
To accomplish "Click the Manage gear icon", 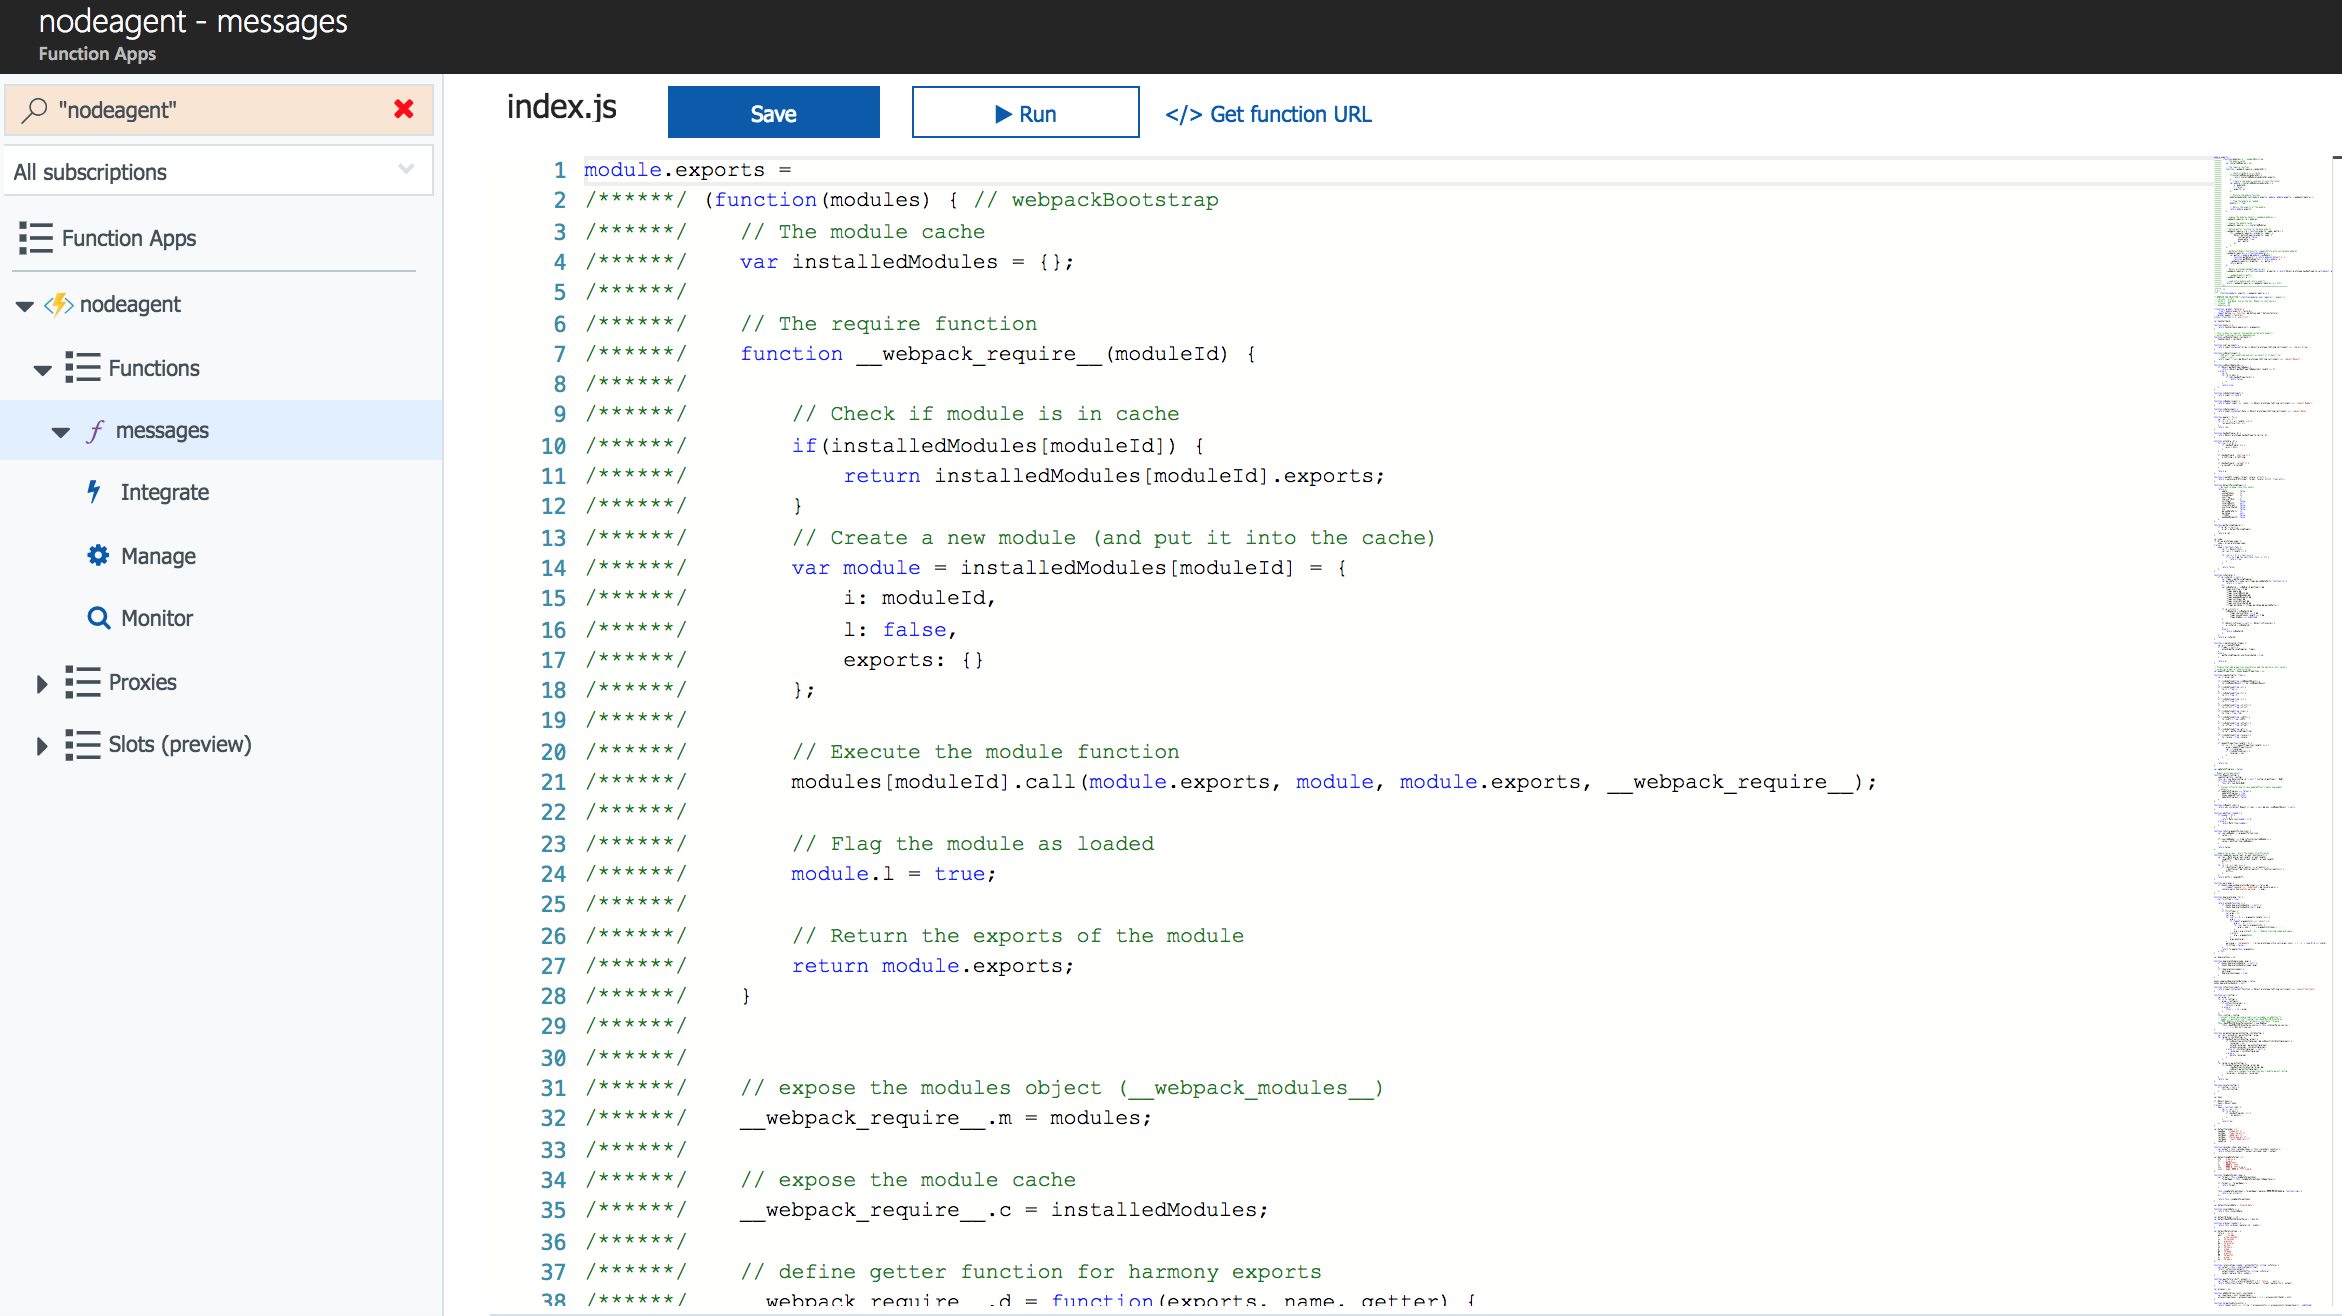I will click(98, 555).
